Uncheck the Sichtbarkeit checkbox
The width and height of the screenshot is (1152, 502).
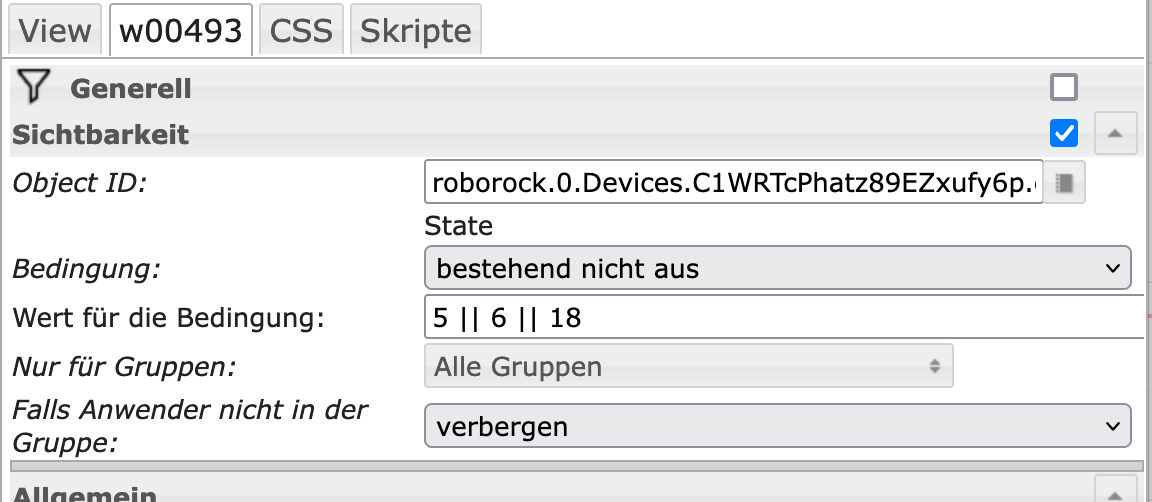1064,133
